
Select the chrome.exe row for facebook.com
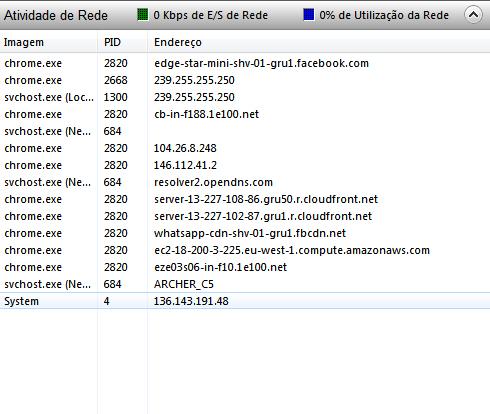245,63
